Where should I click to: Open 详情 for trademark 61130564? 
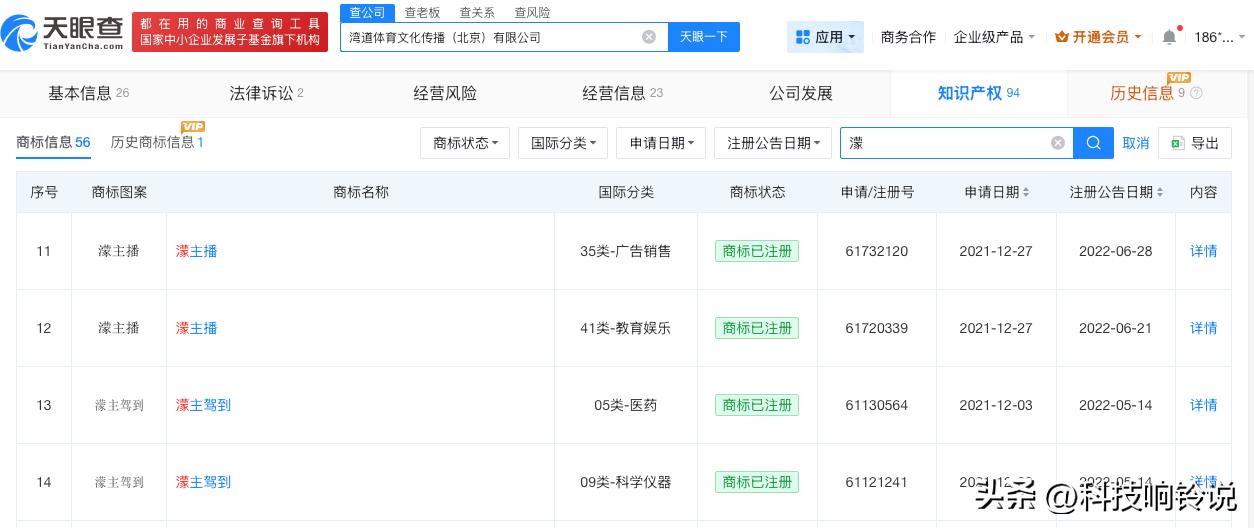(x=1204, y=405)
